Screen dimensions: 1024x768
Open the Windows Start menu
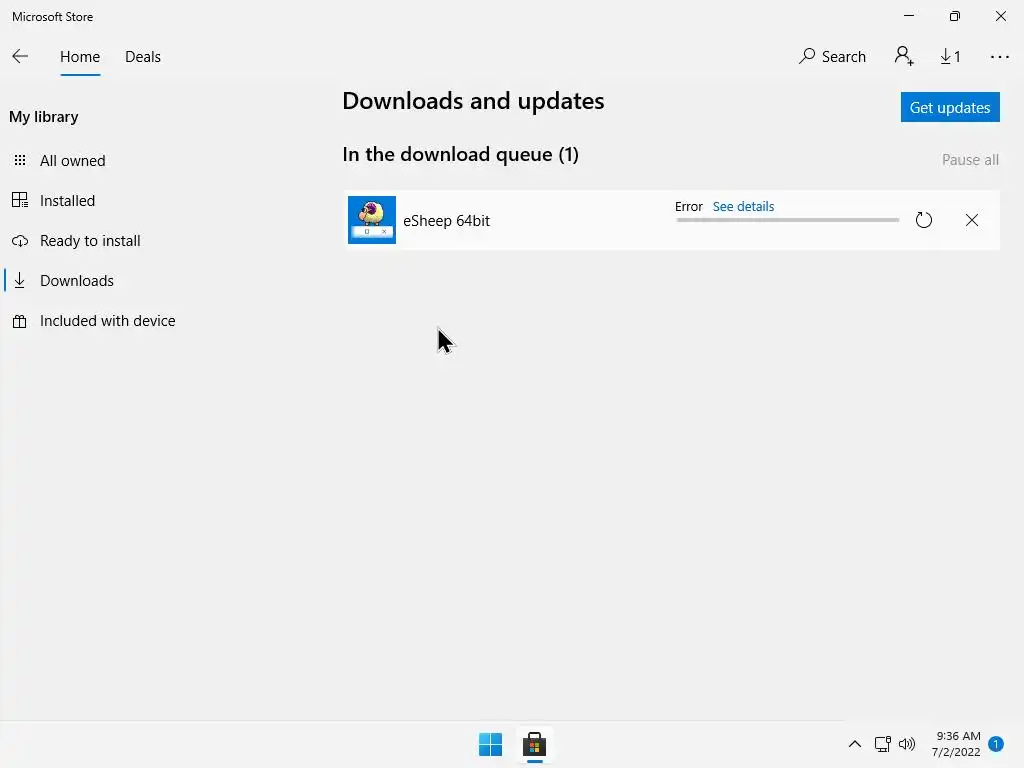(490, 744)
